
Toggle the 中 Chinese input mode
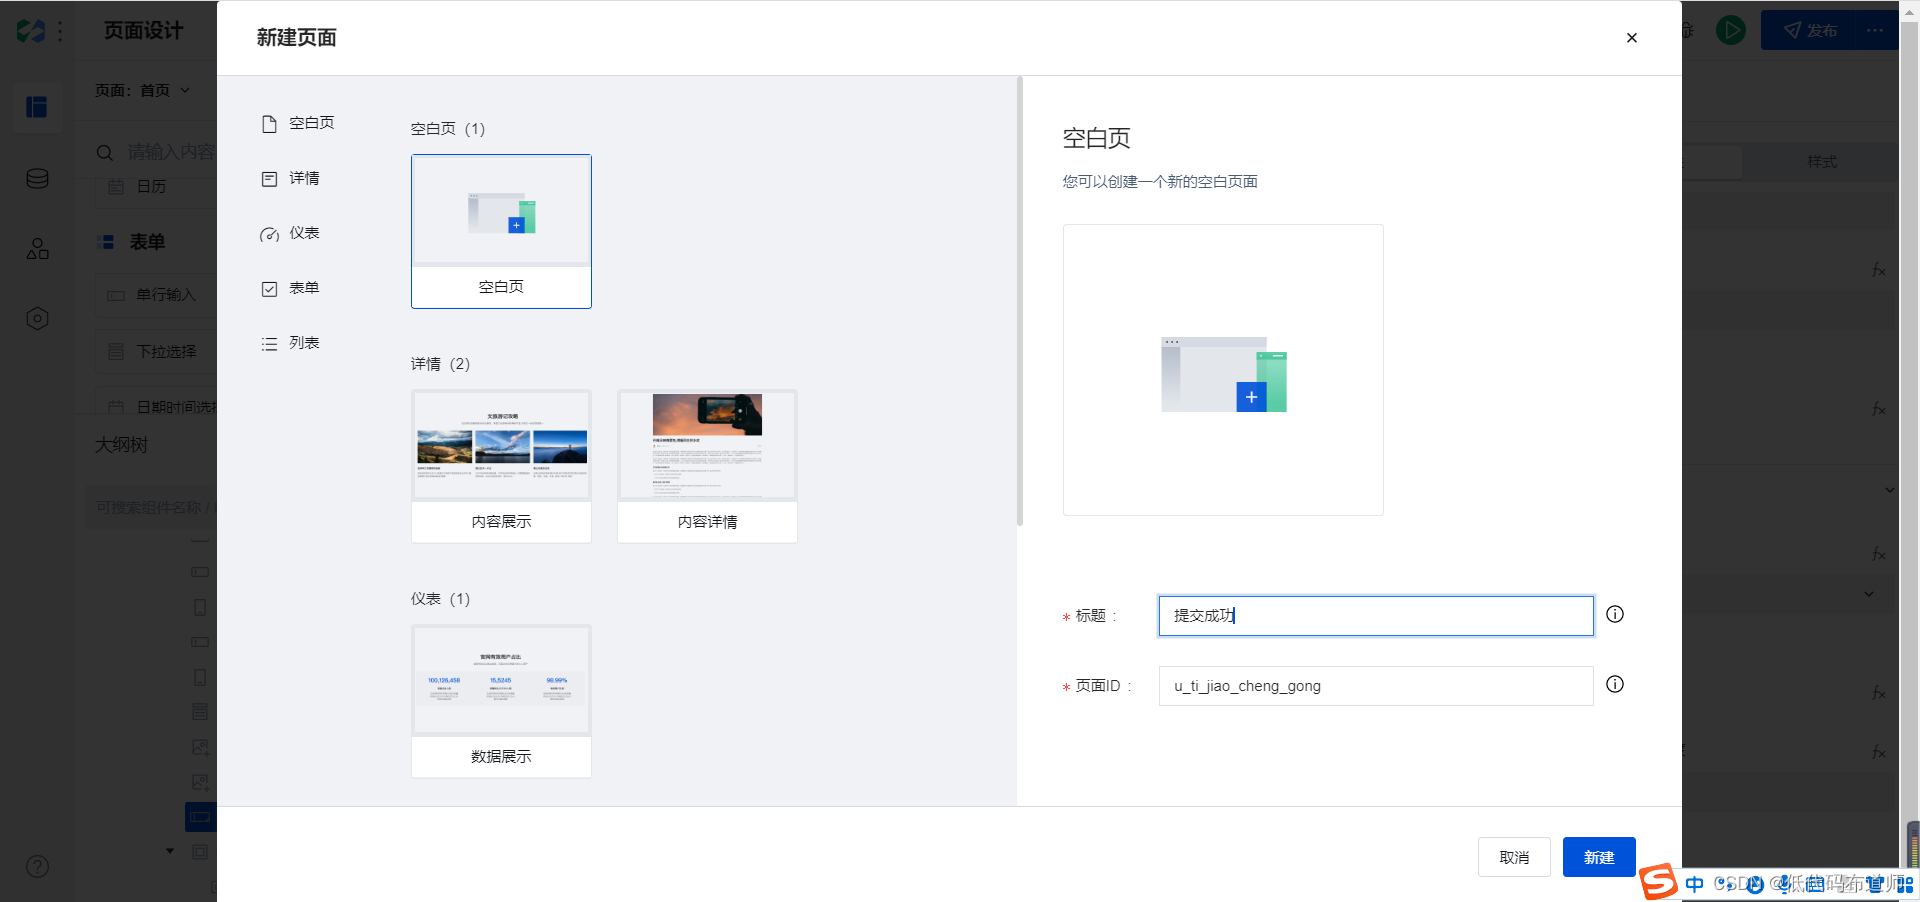1694,884
